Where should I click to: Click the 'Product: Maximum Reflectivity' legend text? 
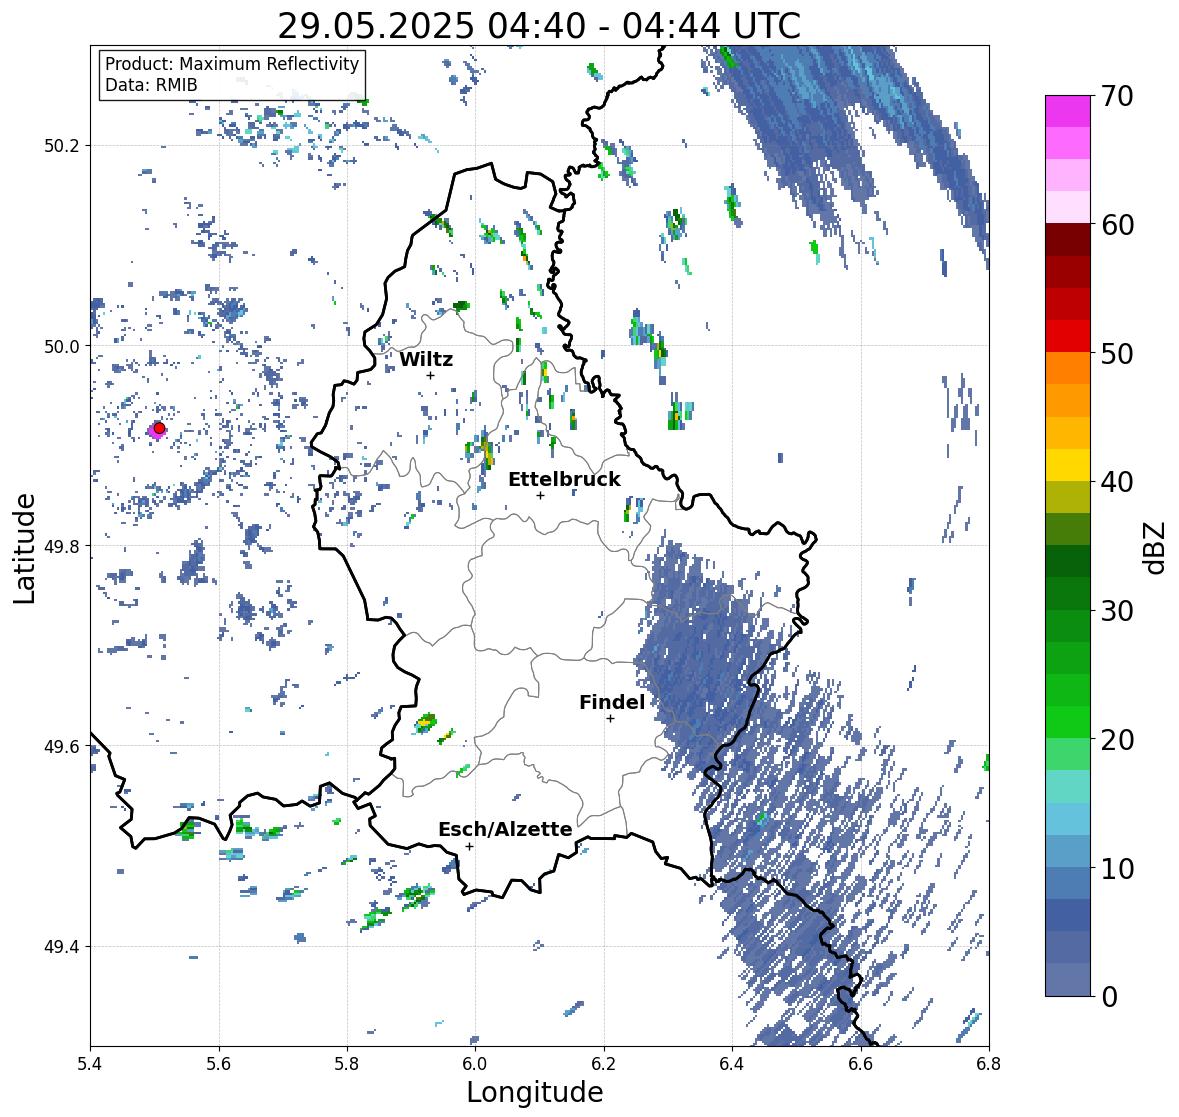(x=232, y=64)
